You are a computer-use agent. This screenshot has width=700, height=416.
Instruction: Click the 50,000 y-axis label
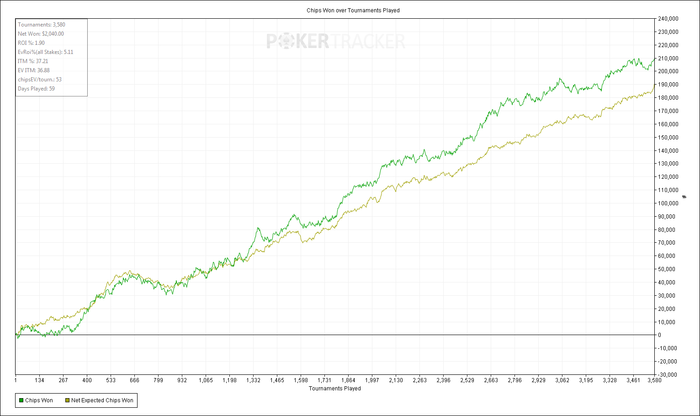668,269
